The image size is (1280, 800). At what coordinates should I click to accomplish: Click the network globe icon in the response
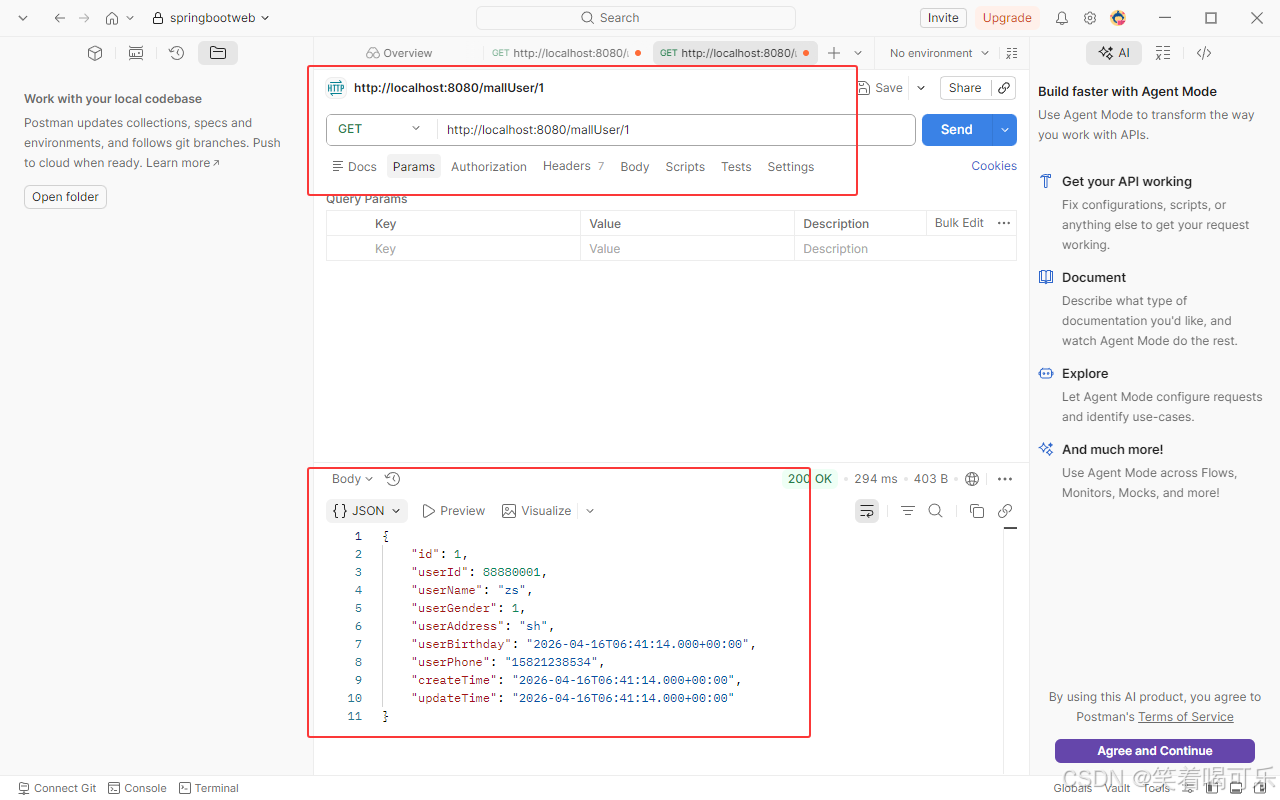tap(972, 479)
